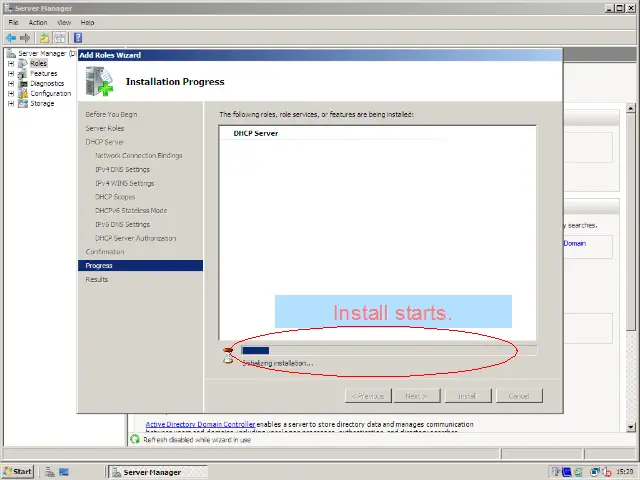Click the first system tray icon
The width and height of the screenshot is (640, 480).
tap(556, 472)
